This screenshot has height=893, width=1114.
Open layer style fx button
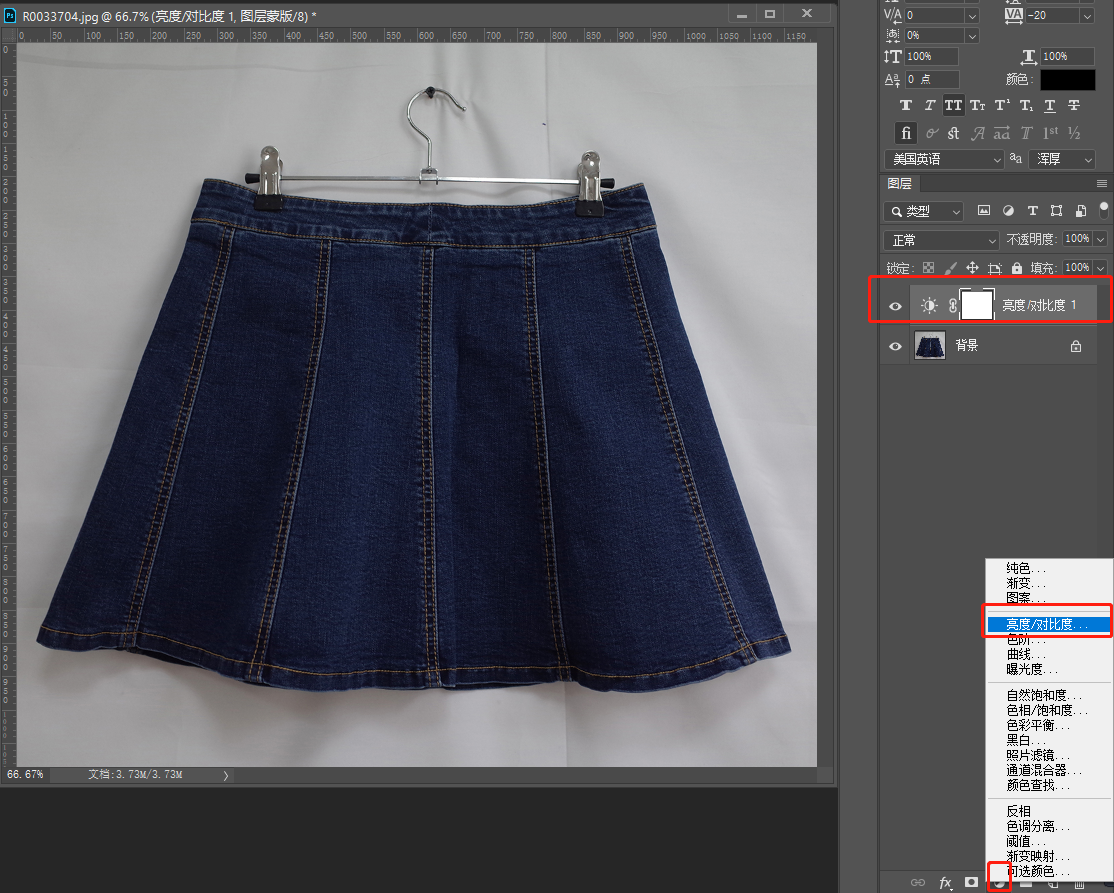945,882
